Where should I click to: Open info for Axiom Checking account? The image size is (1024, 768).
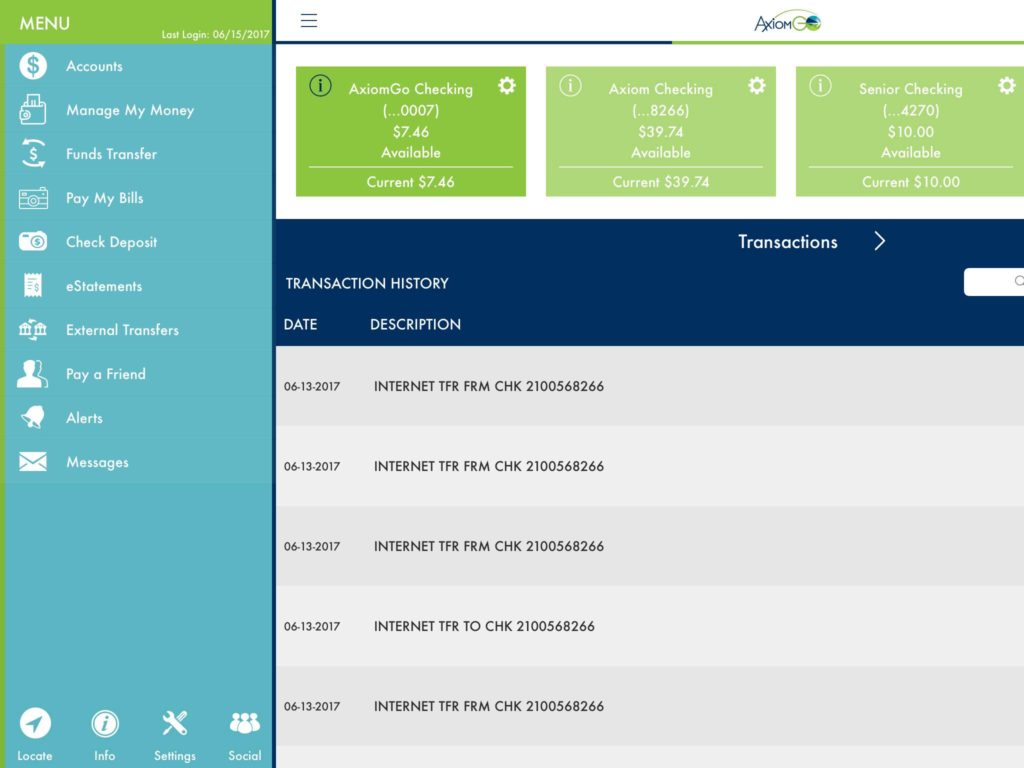click(570, 86)
